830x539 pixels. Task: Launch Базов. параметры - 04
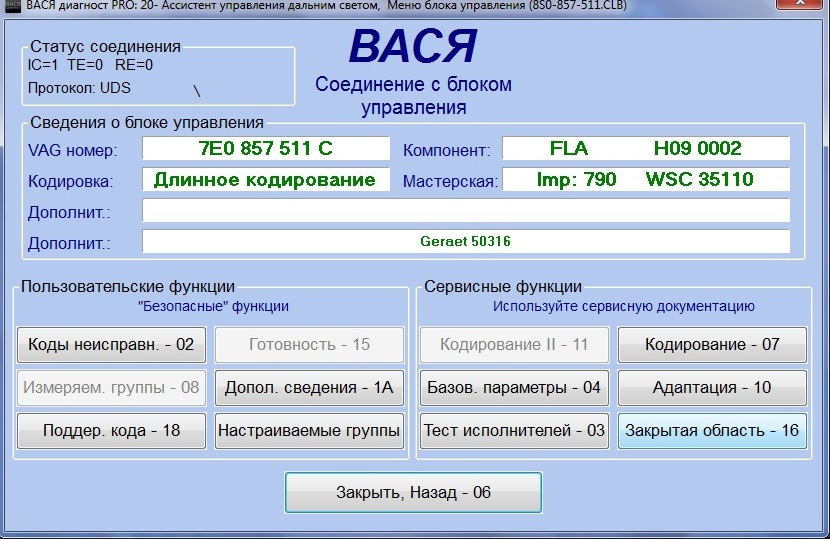point(515,388)
